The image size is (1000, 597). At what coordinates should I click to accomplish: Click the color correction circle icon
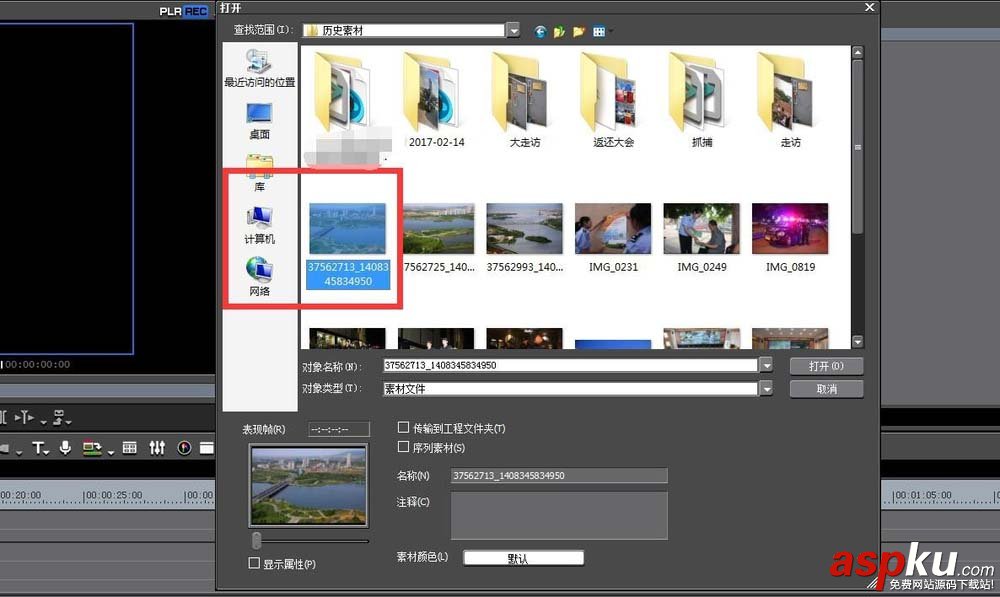pos(183,448)
